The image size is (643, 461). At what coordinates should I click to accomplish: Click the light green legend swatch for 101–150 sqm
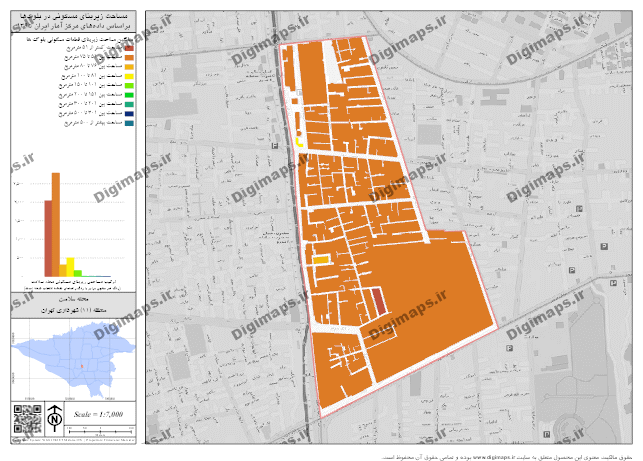[x=129, y=86]
